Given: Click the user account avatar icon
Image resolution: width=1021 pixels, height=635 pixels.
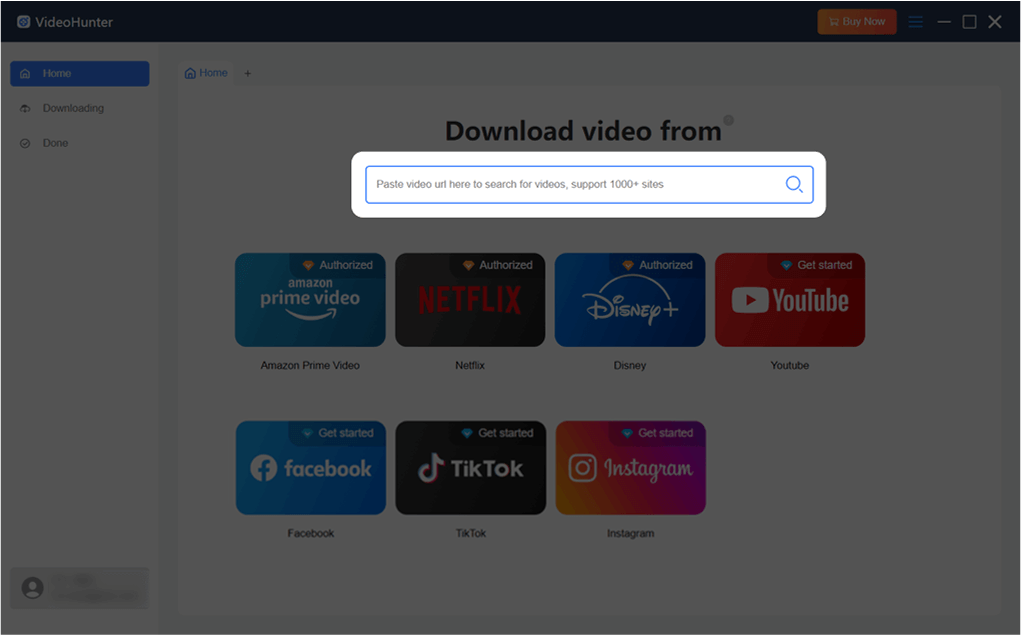Looking at the screenshot, I should 33,588.
